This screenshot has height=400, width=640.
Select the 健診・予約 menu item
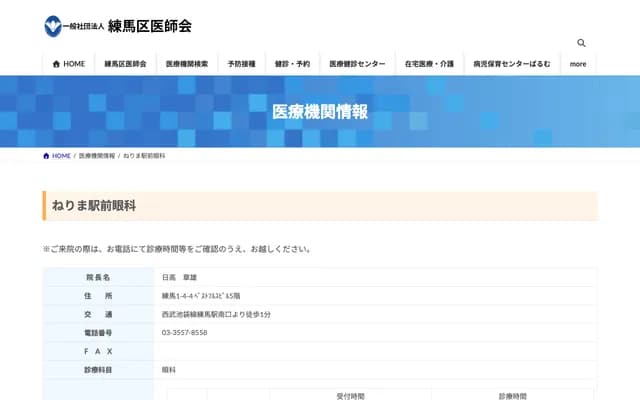click(x=292, y=63)
